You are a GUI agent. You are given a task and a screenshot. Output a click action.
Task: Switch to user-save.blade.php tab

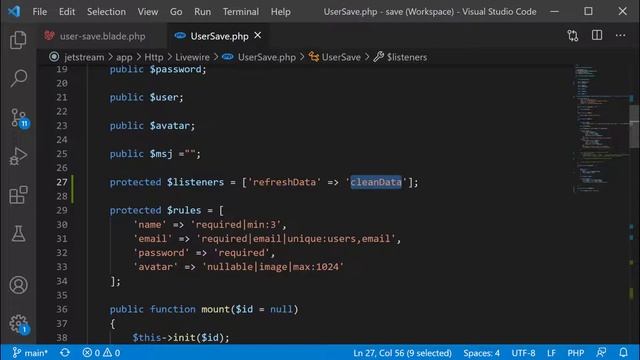[x=102, y=36]
